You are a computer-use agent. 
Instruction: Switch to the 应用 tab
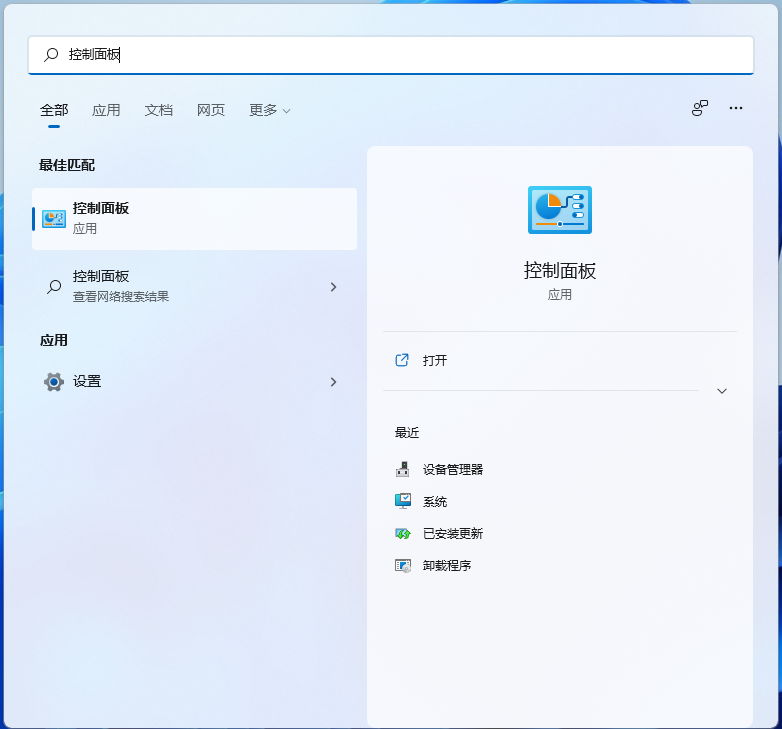[x=106, y=110]
